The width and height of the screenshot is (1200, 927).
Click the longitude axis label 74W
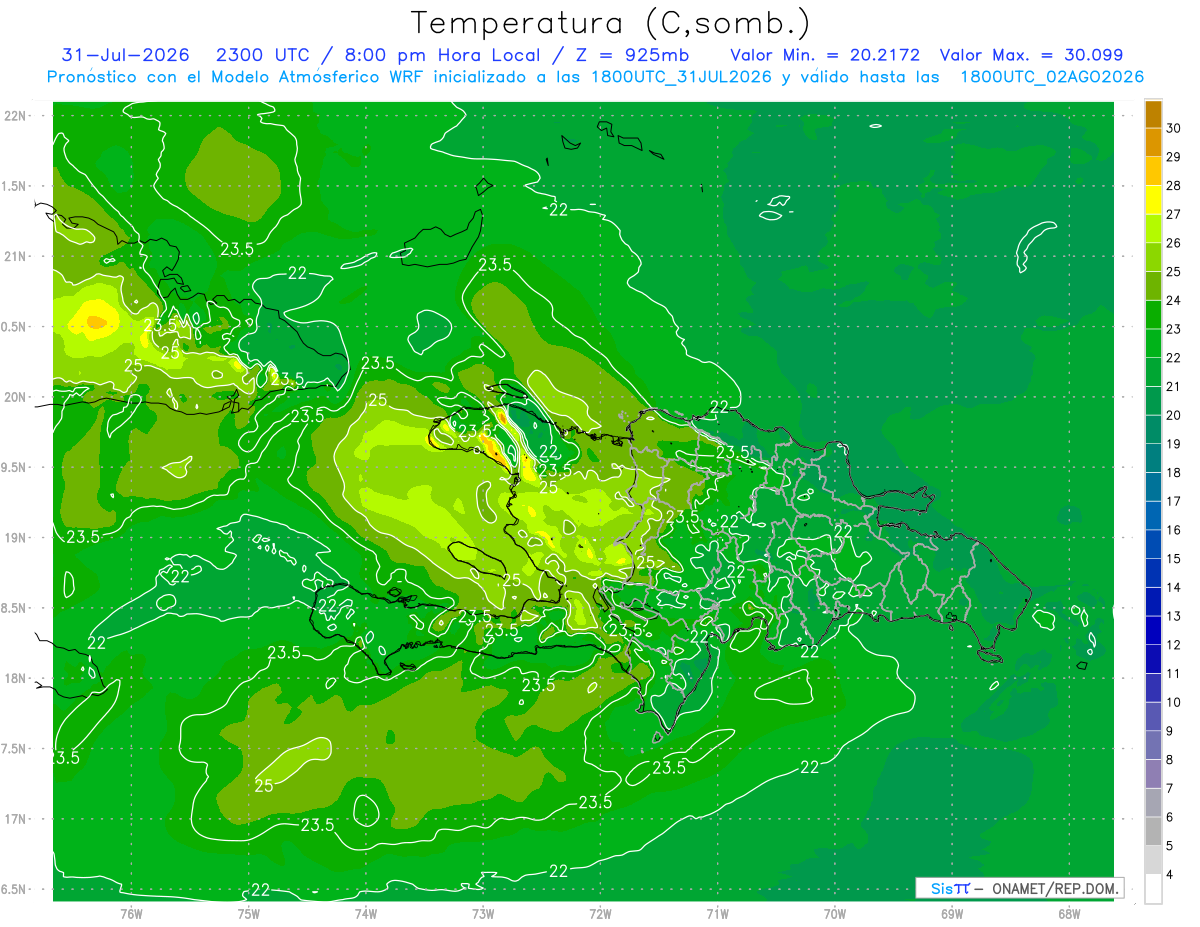pyautogui.click(x=366, y=913)
